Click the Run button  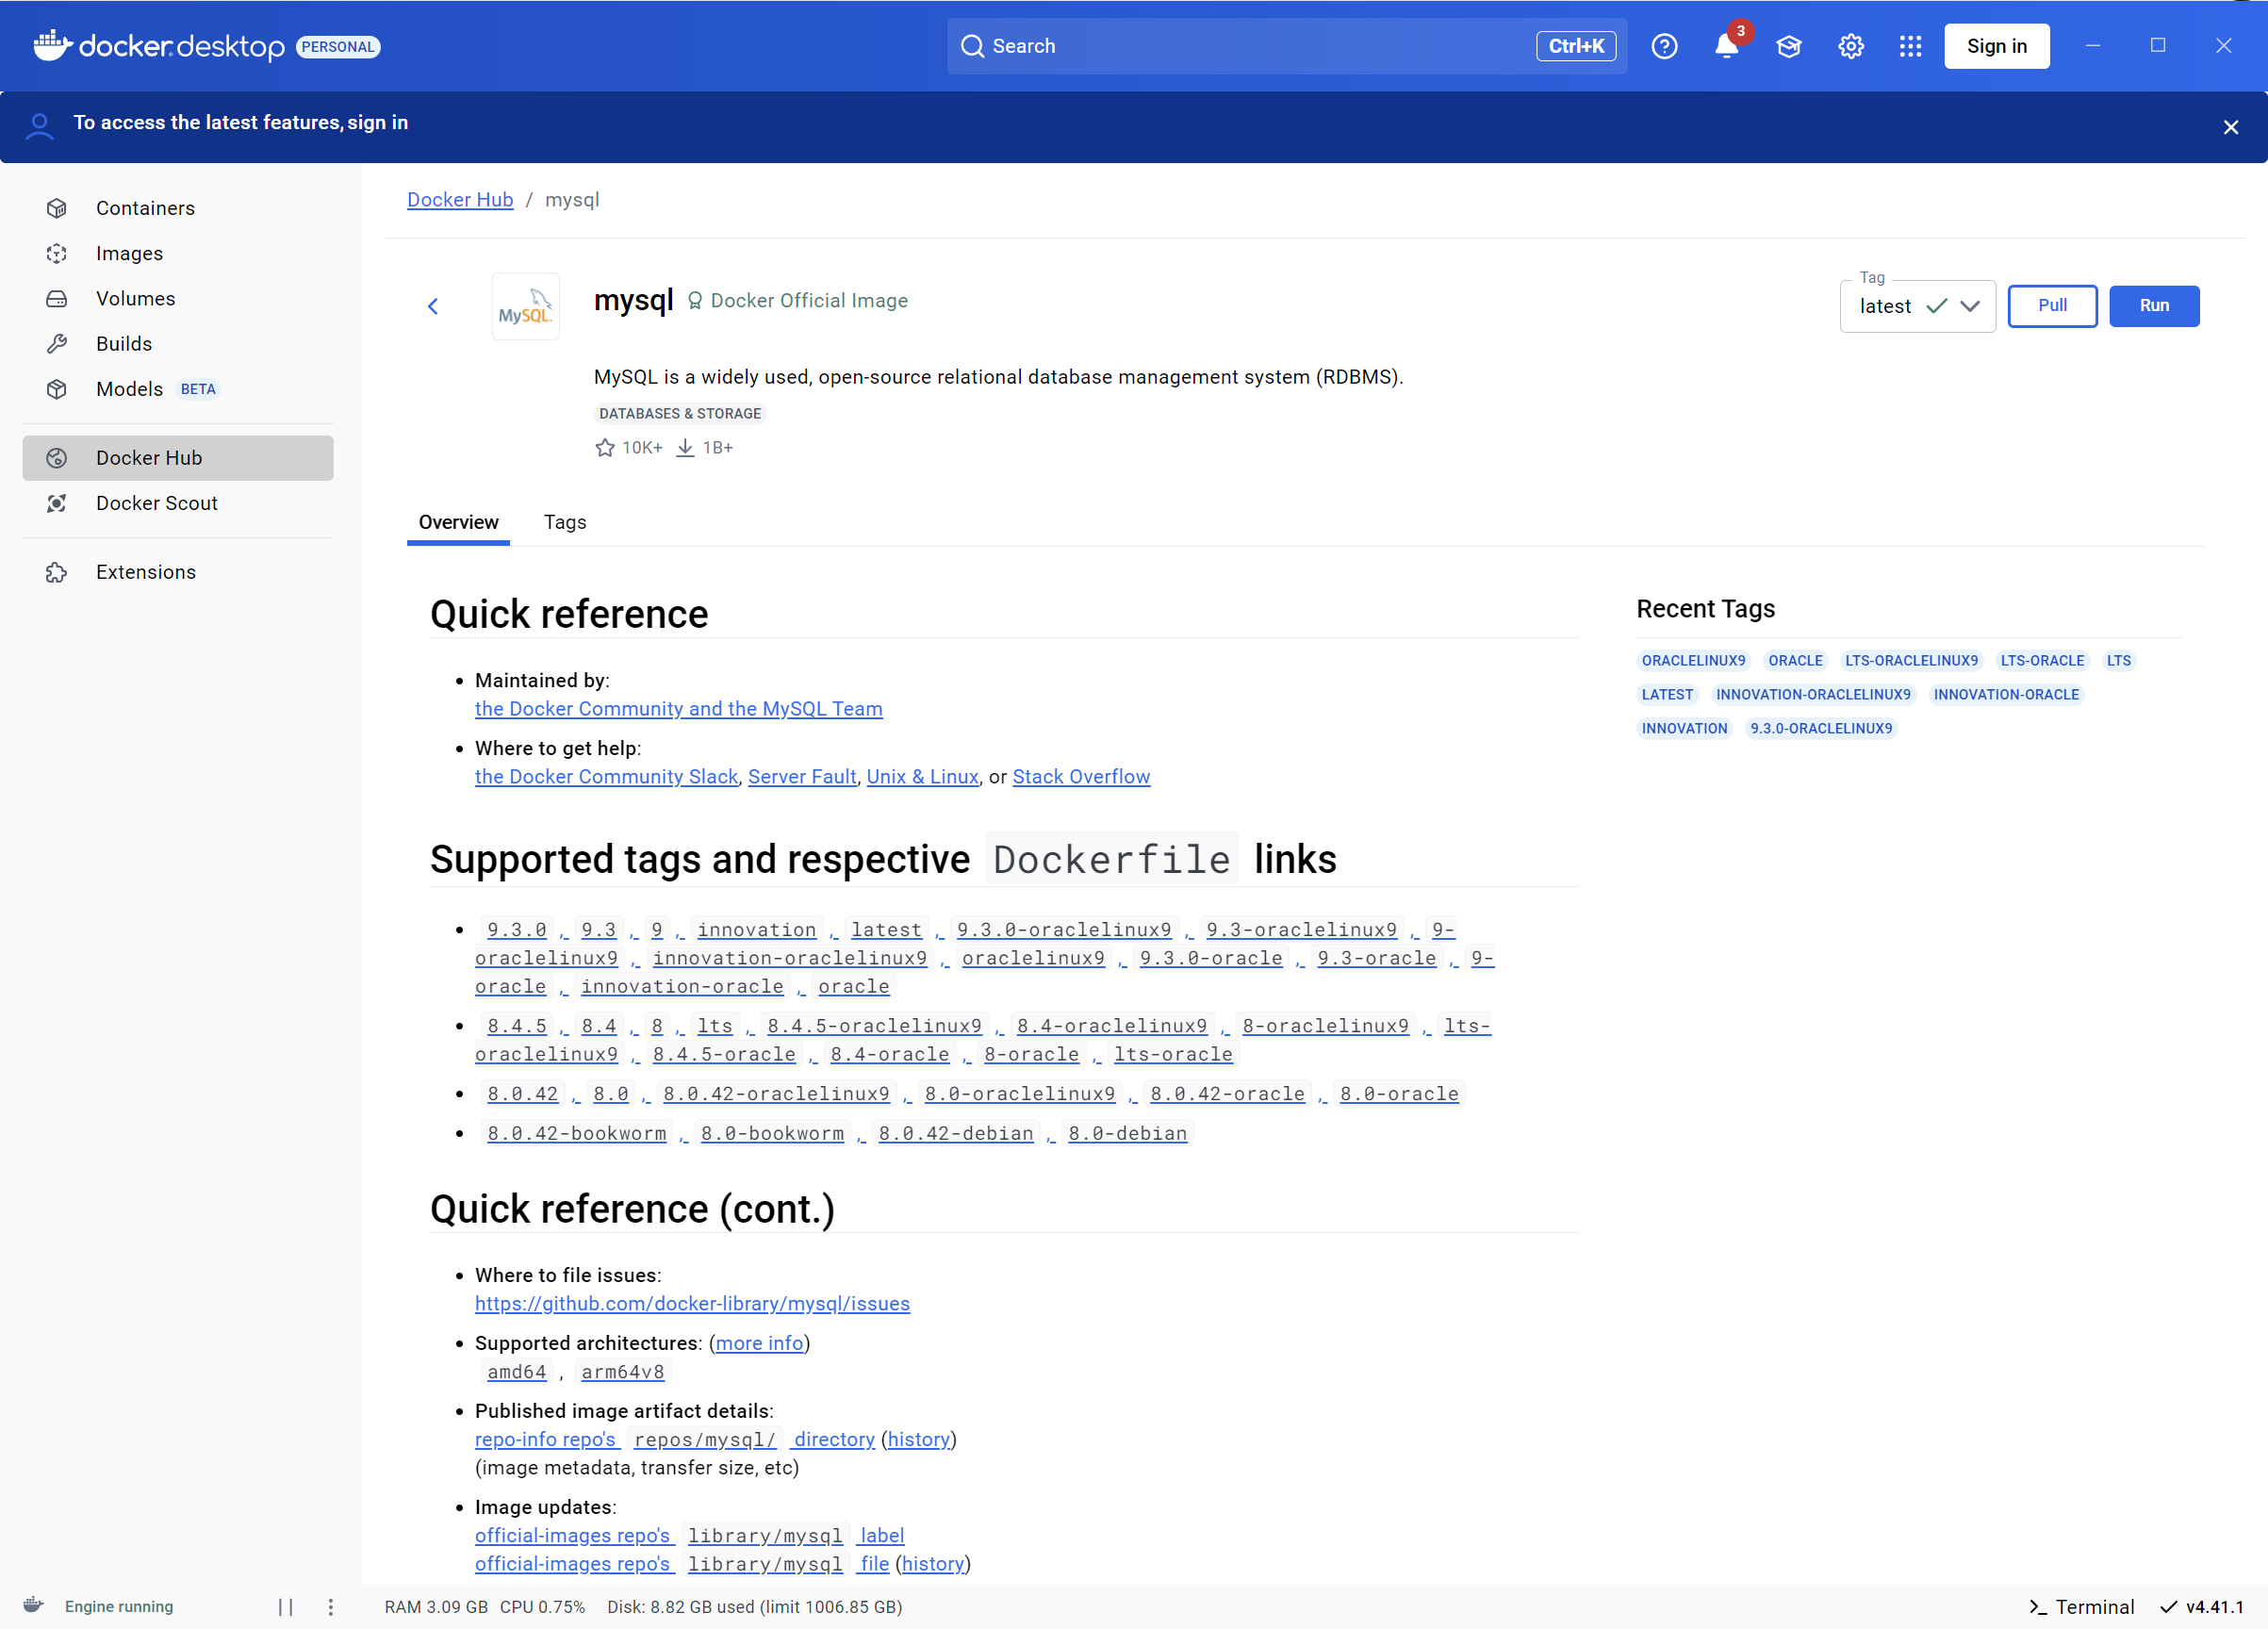click(2153, 306)
